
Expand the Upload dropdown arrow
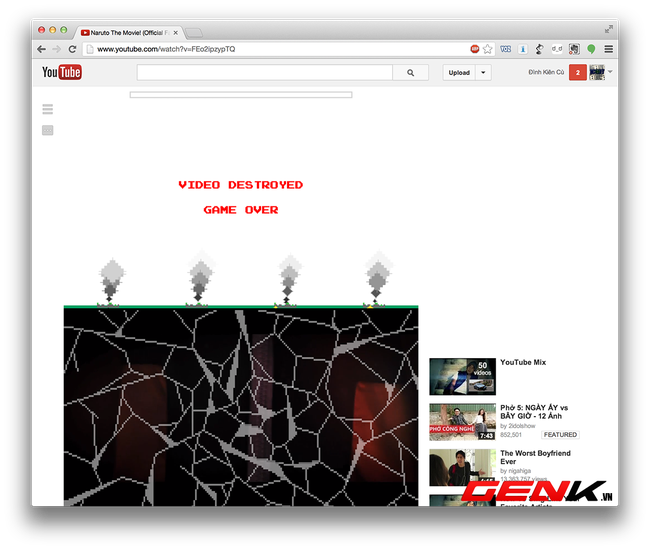coord(483,73)
